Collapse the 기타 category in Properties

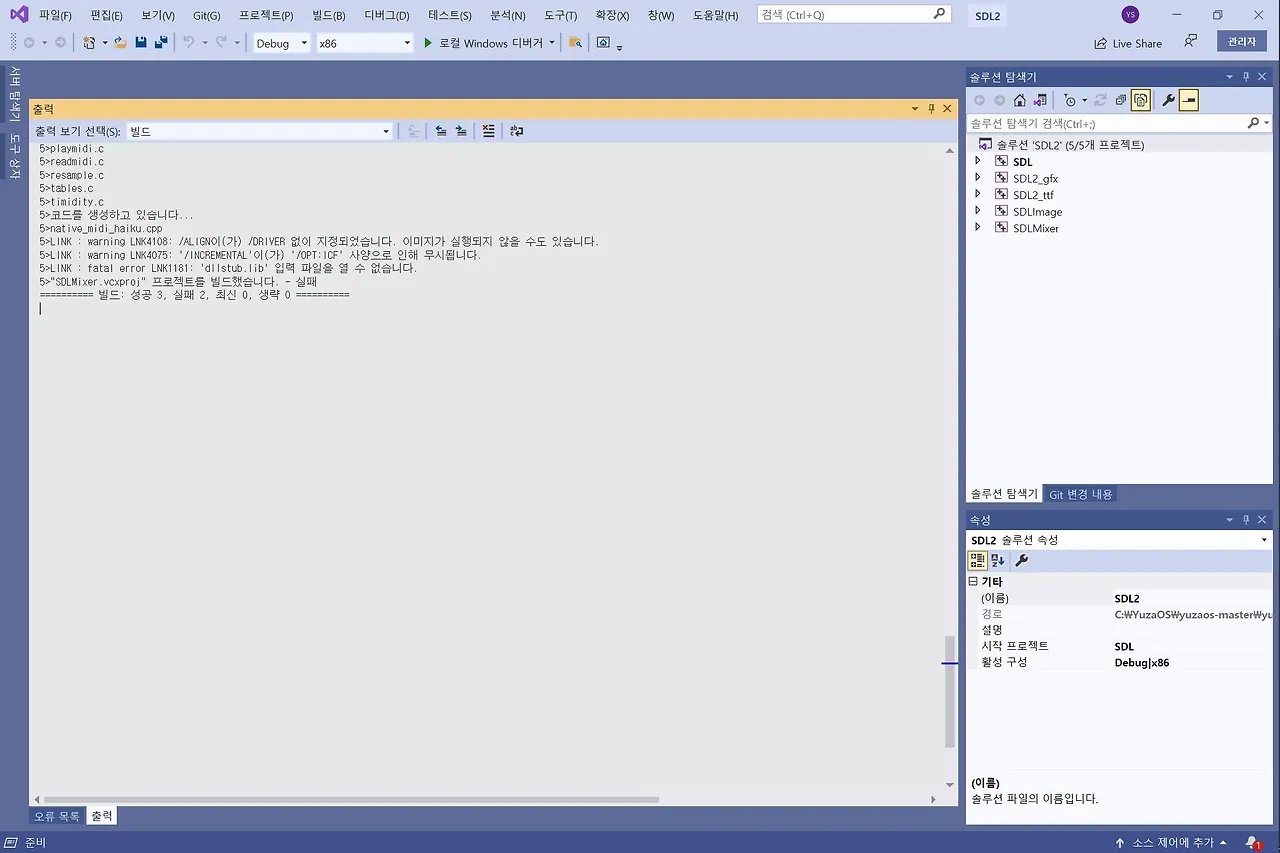coord(973,581)
